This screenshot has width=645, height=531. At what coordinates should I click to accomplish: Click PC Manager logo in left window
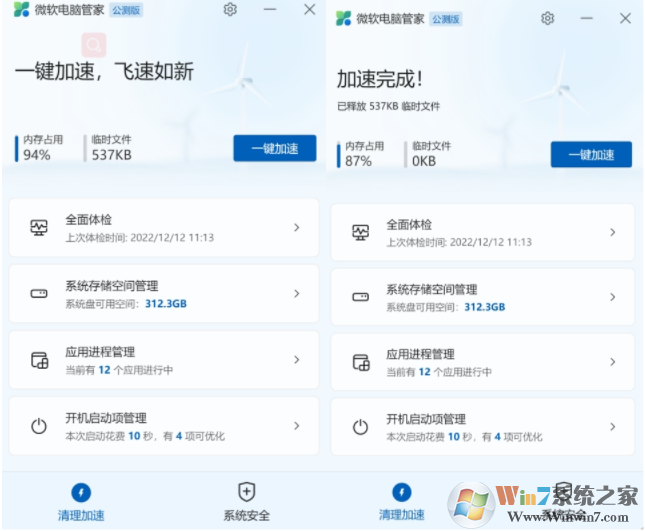21,9
